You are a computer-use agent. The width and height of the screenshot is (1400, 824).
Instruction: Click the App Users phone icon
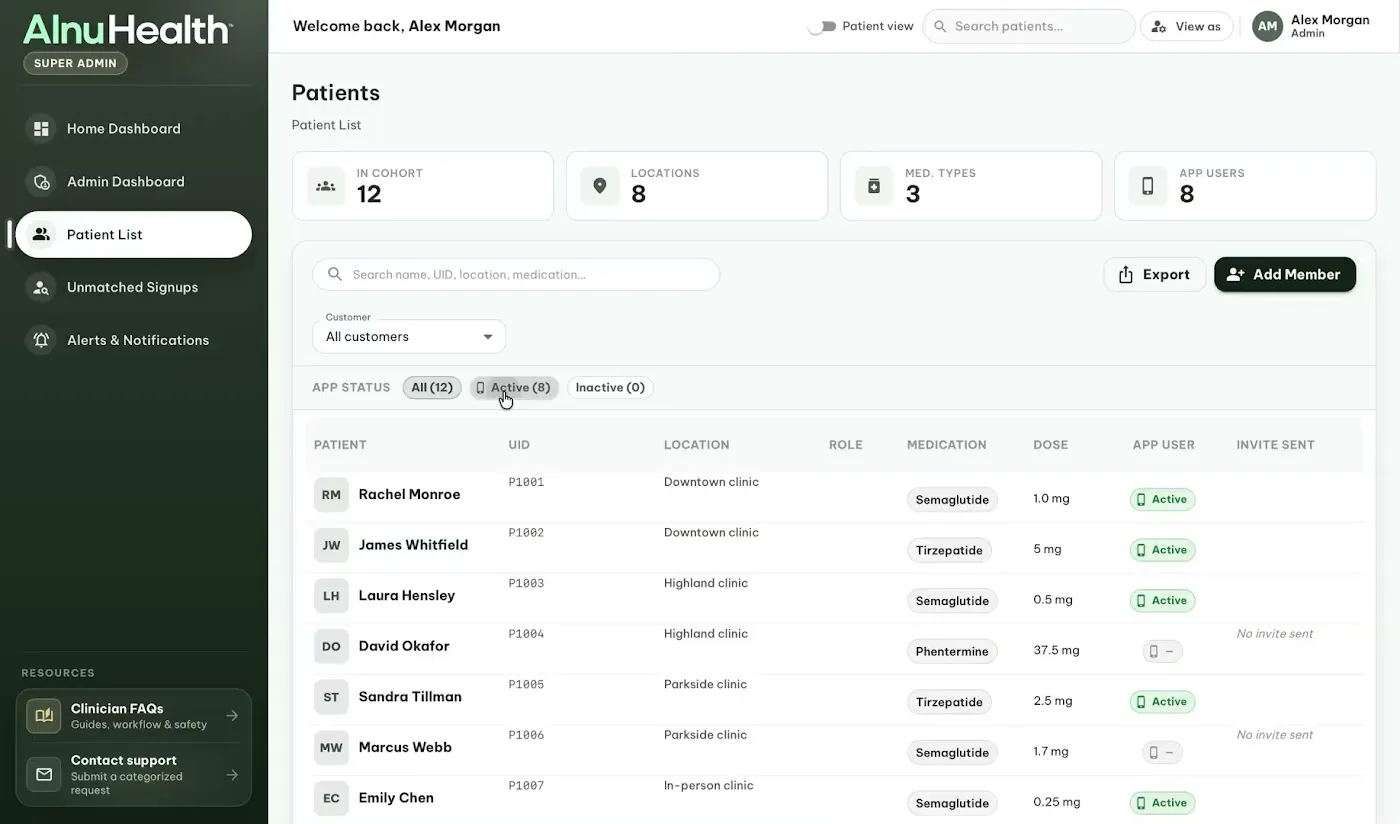(x=1148, y=186)
